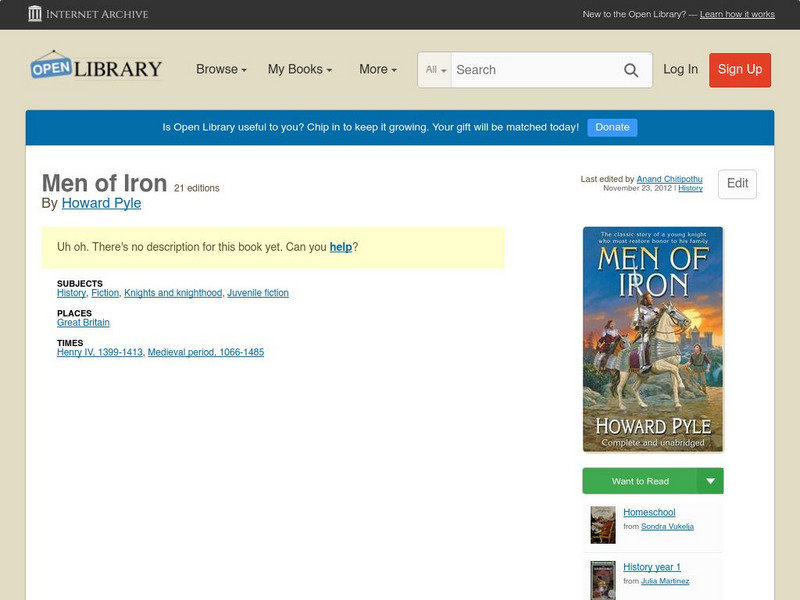Click the Men of Iron book cover
This screenshot has width=800, height=600.
pyautogui.click(x=652, y=339)
